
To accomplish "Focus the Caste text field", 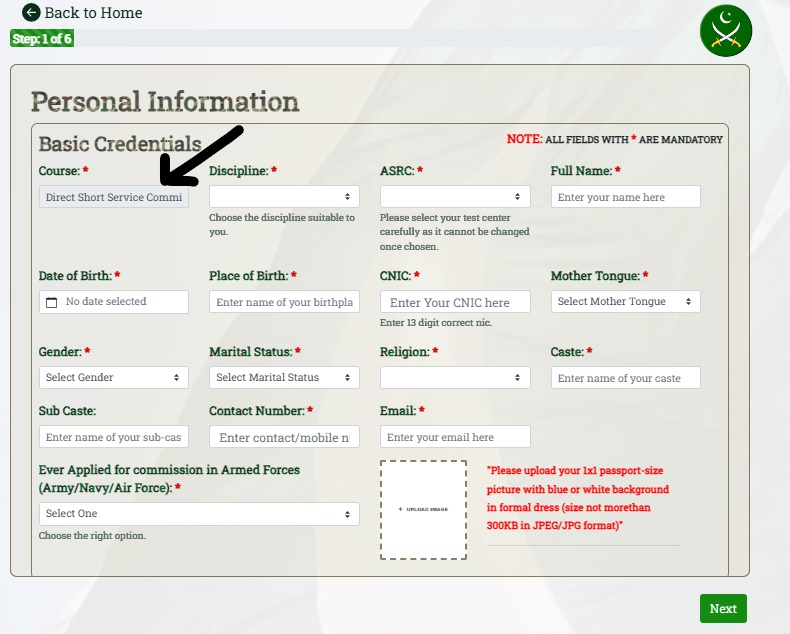I will [625, 377].
